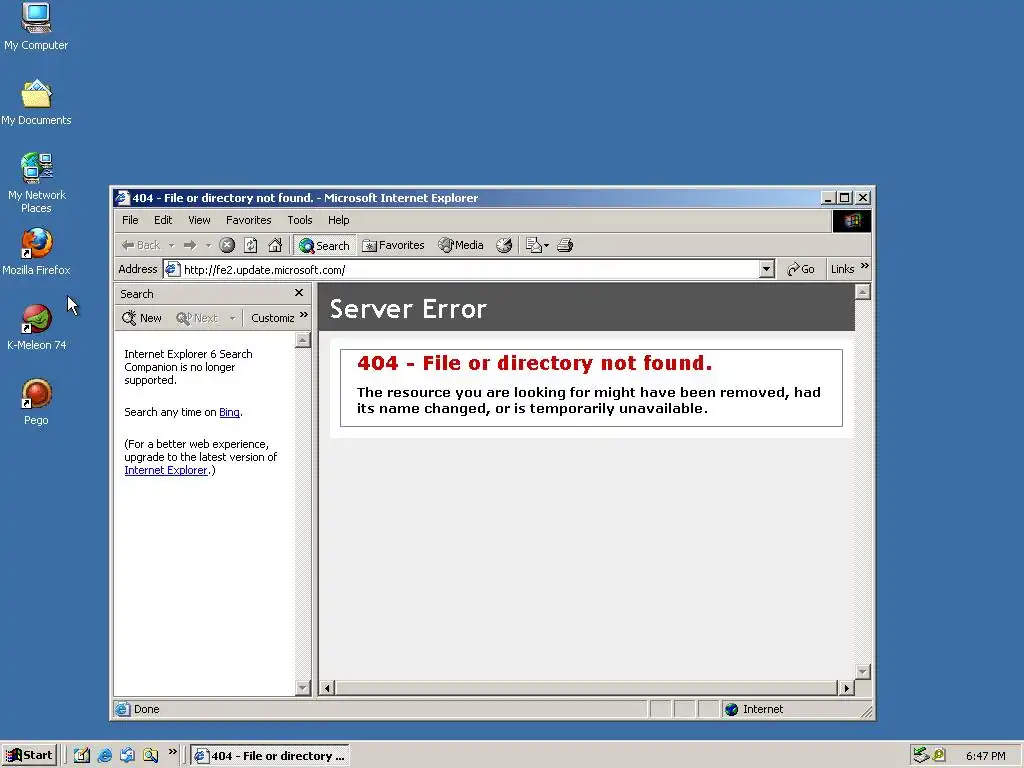The height and width of the screenshot is (768, 1024).
Task: Click the Forward arrow button
Action: (x=190, y=246)
